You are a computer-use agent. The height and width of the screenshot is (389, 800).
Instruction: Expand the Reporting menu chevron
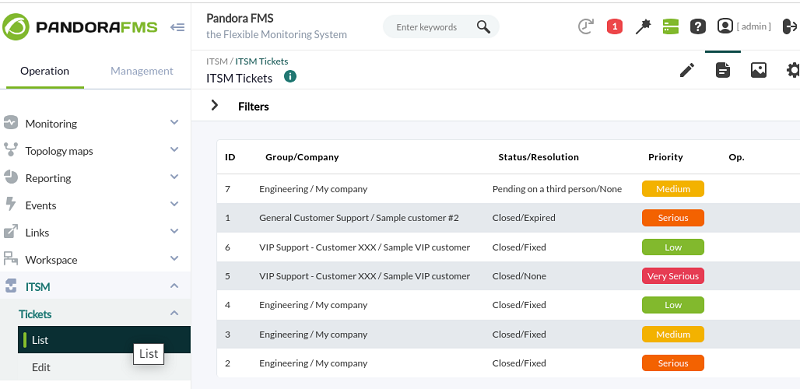[174, 177]
